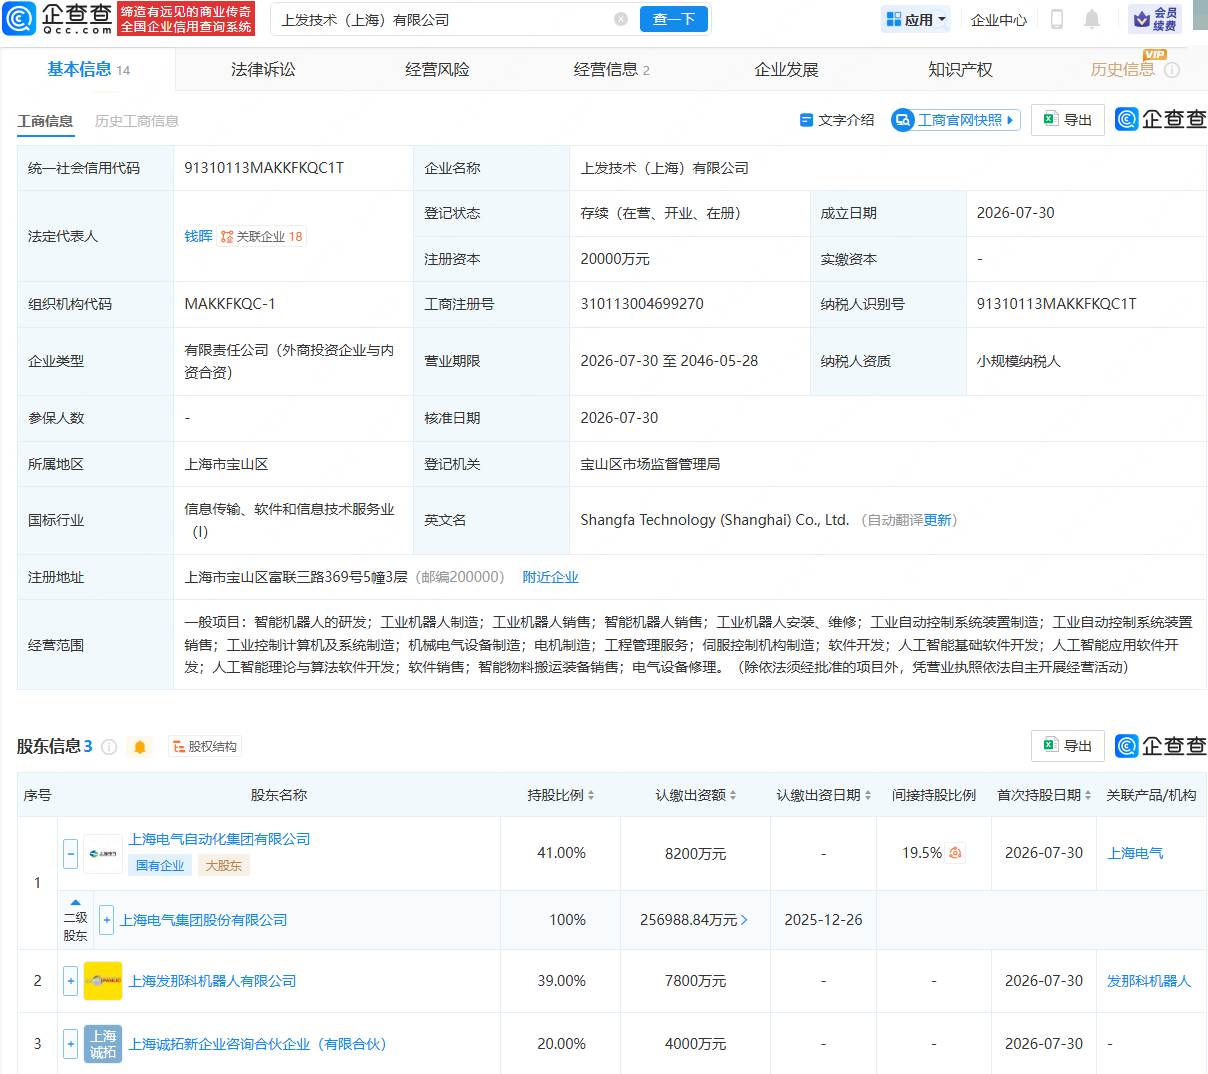Switch to 经营风险 tab

point(437,69)
